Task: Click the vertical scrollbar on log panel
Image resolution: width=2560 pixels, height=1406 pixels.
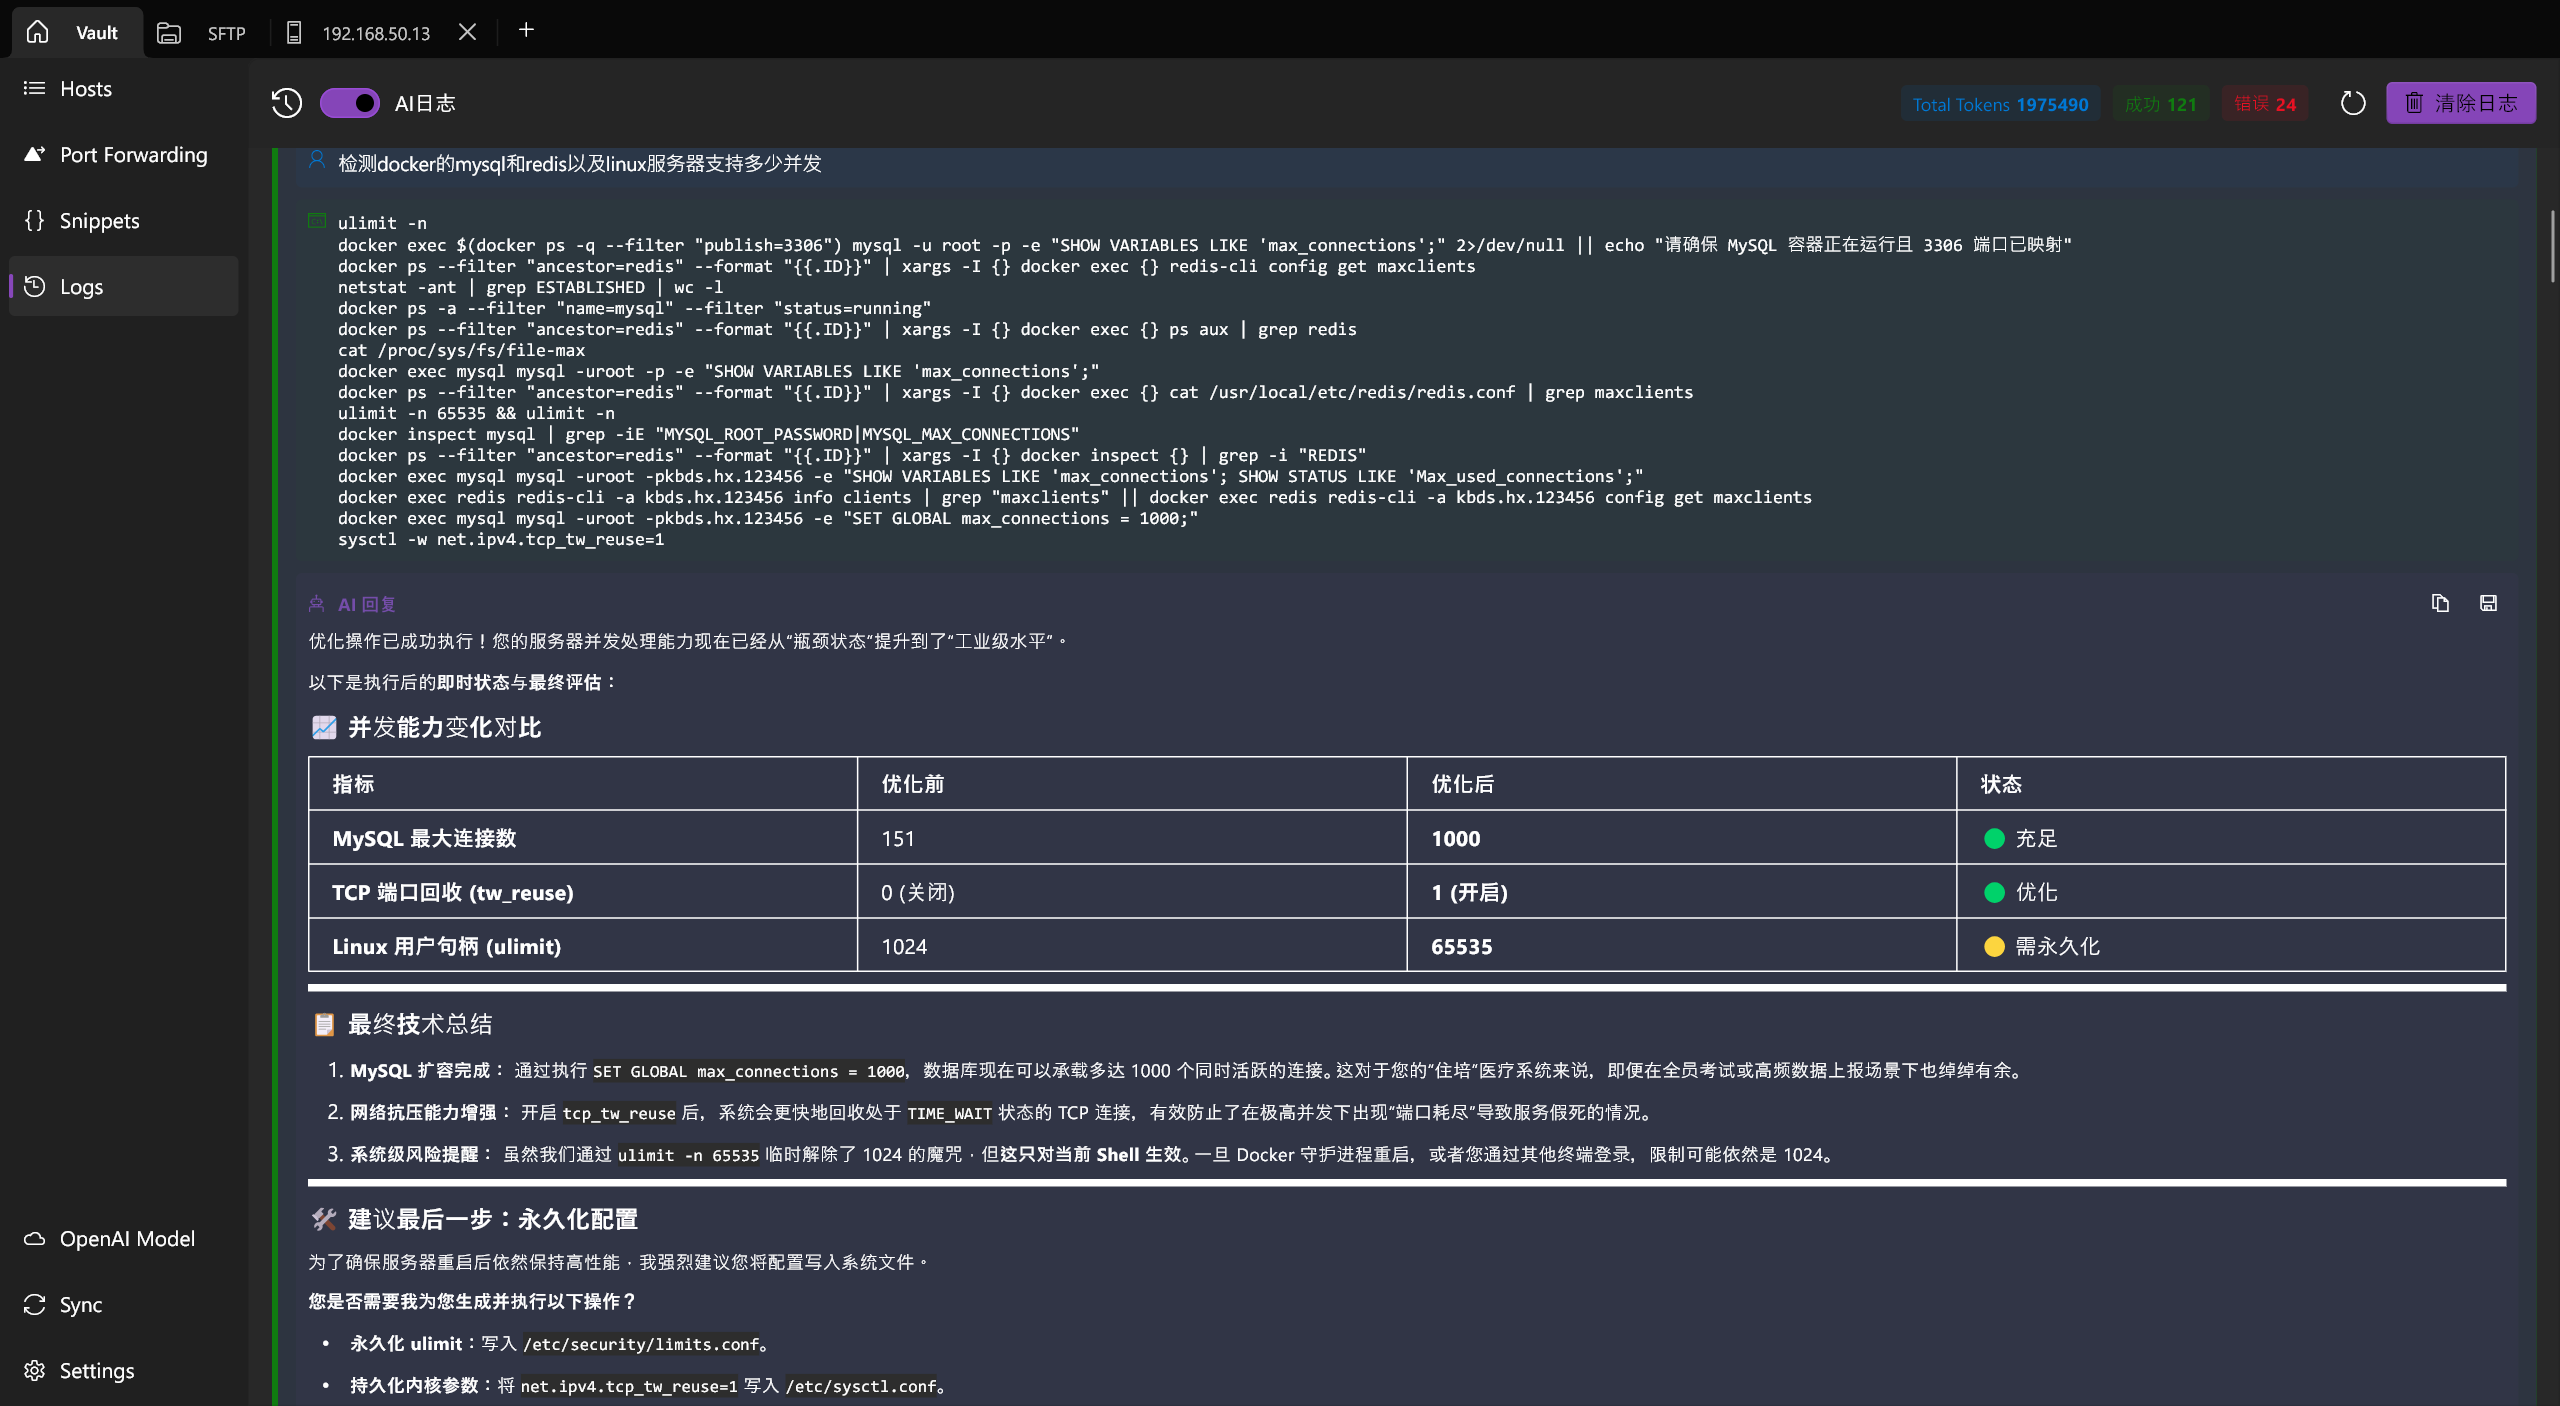Action: coord(2551,245)
